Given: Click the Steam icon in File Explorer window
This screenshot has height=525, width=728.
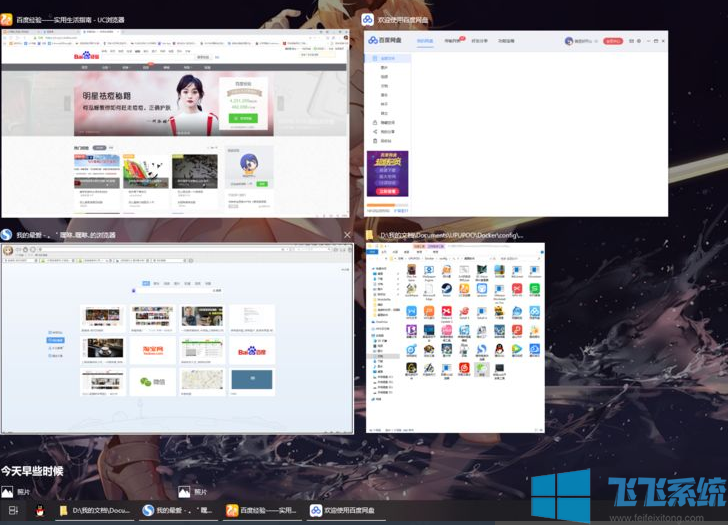Looking at the screenshot, I should tap(446, 288).
